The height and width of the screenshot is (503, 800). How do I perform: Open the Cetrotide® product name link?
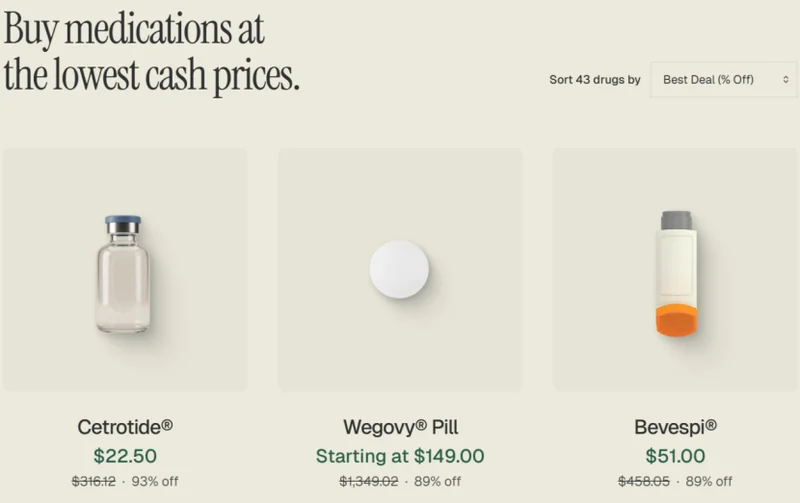coord(125,427)
